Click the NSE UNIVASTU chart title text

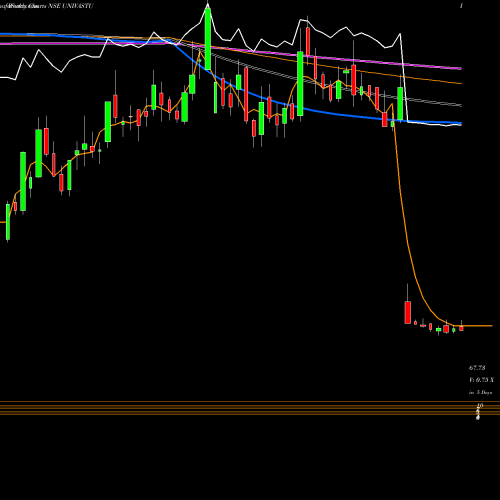coord(71,6)
